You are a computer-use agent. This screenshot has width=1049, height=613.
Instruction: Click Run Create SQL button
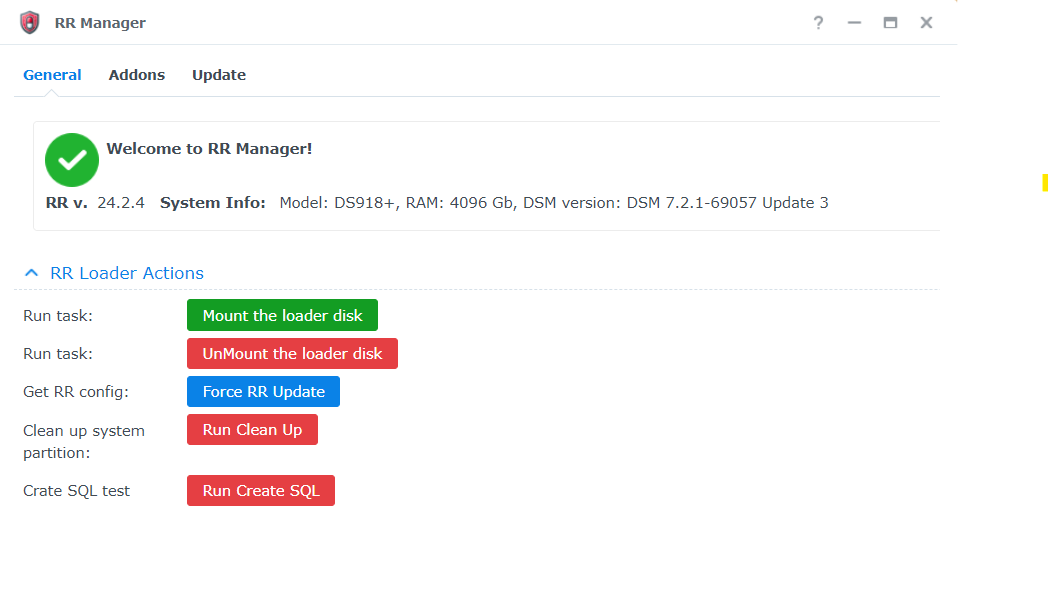[261, 491]
